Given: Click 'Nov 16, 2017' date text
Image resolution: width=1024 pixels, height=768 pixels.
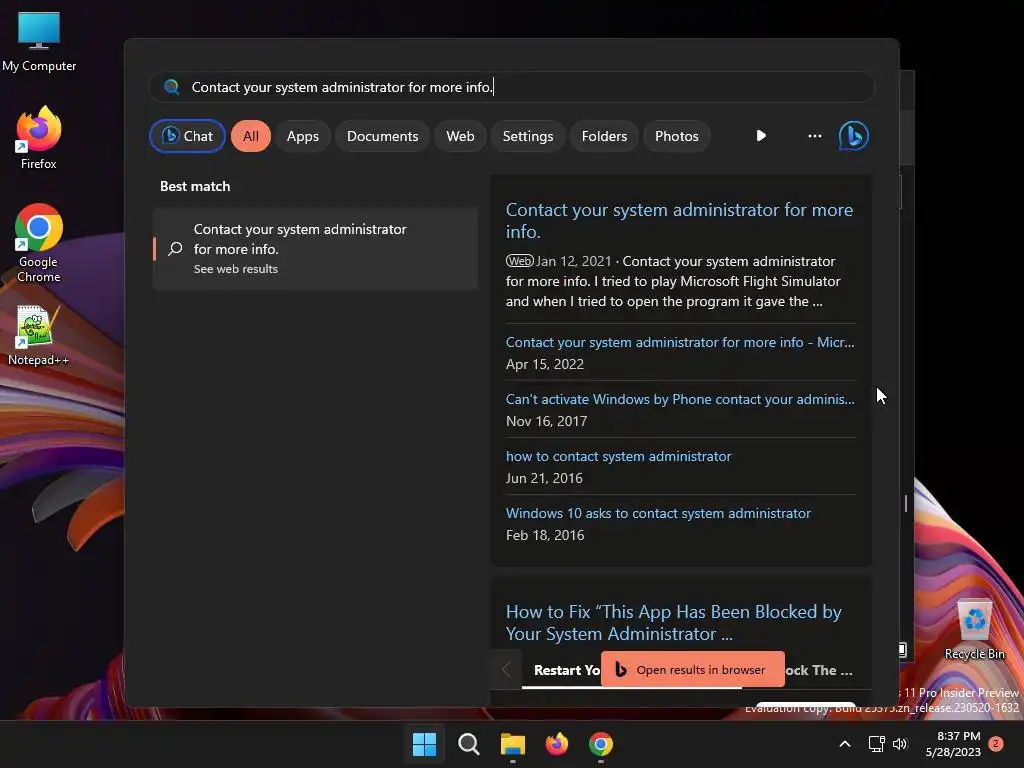Looking at the screenshot, I should tap(546, 421).
